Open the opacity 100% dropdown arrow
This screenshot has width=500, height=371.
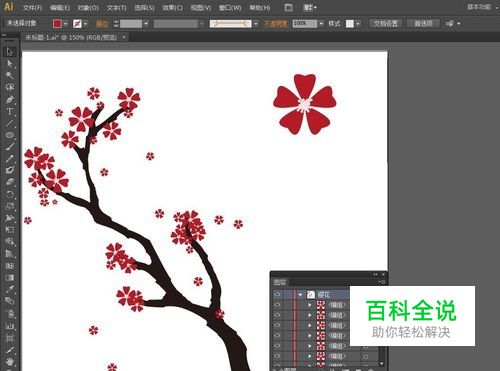click(x=321, y=24)
